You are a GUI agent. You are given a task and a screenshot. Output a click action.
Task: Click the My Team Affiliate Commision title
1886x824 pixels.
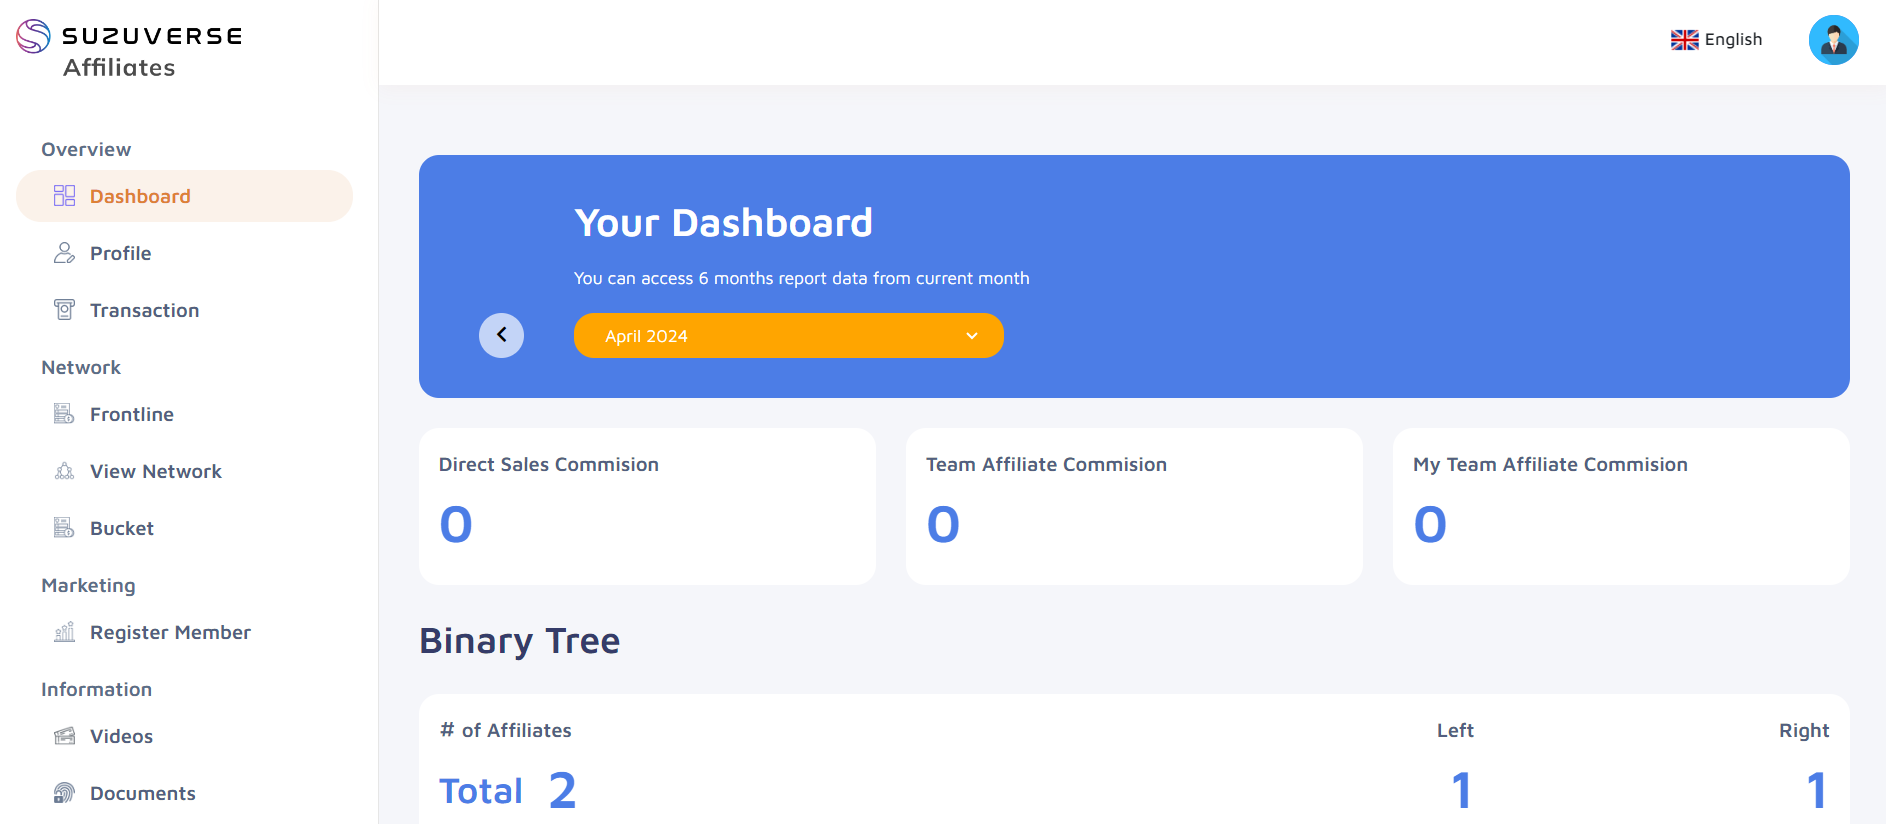coord(1550,464)
